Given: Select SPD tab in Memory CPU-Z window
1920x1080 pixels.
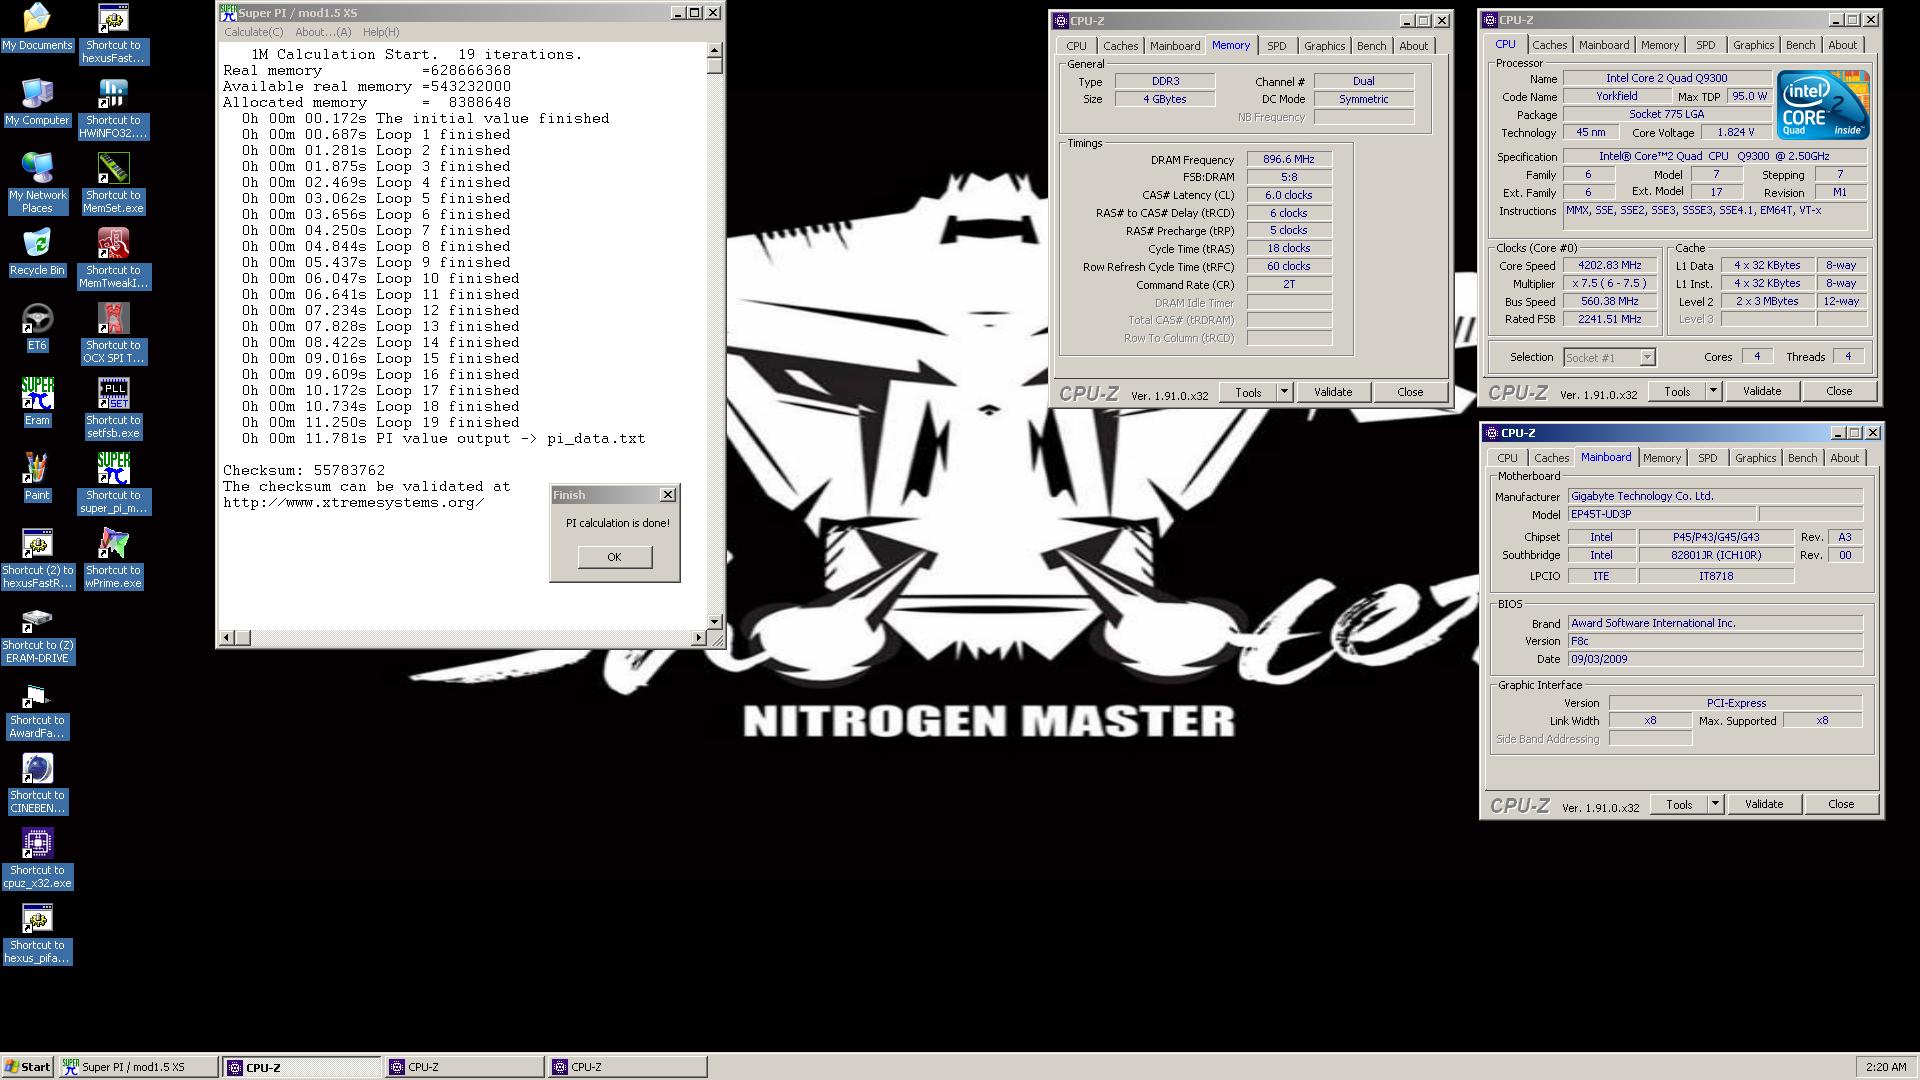Looking at the screenshot, I should [x=1276, y=46].
